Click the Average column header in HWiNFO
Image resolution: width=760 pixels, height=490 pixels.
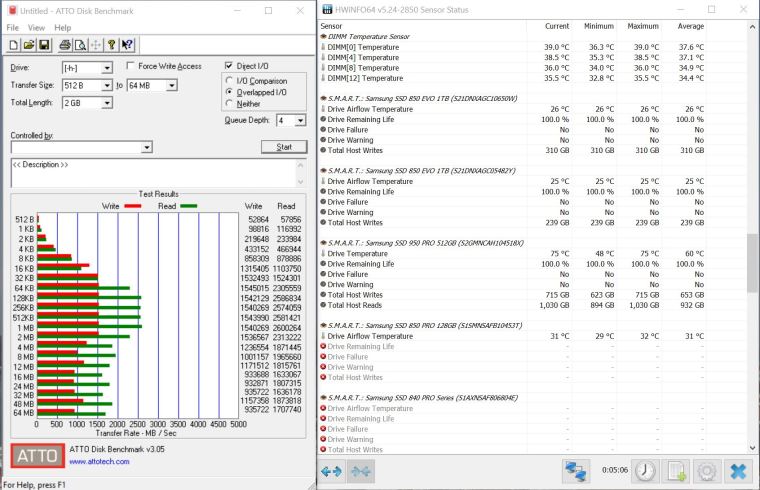pos(691,26)
